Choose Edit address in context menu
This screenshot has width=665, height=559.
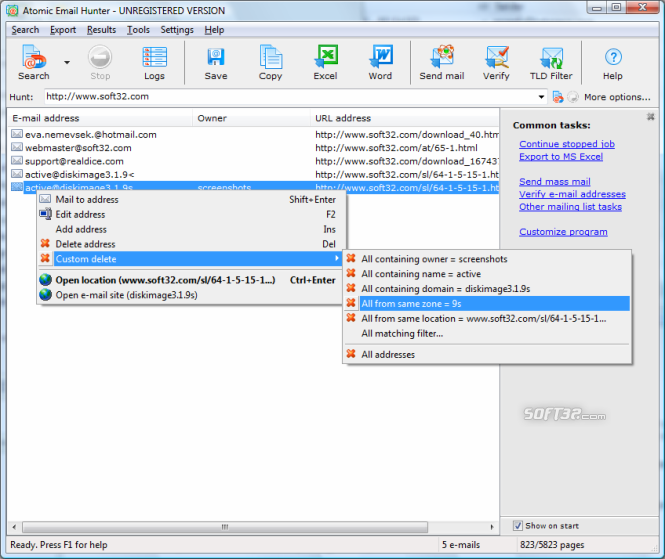click(190, 214)
